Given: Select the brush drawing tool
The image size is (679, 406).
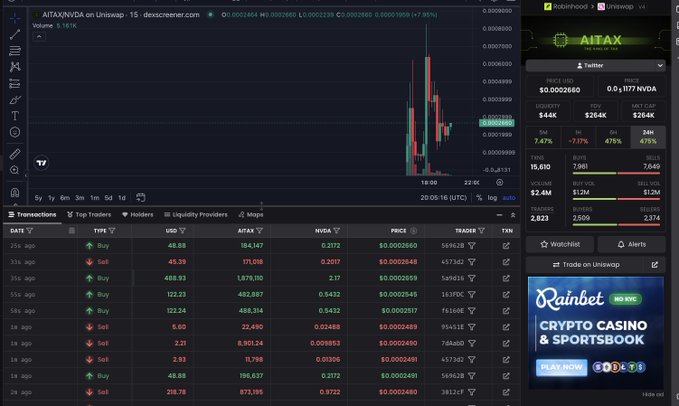Looking at the screenshot, I should coord(15,100).
